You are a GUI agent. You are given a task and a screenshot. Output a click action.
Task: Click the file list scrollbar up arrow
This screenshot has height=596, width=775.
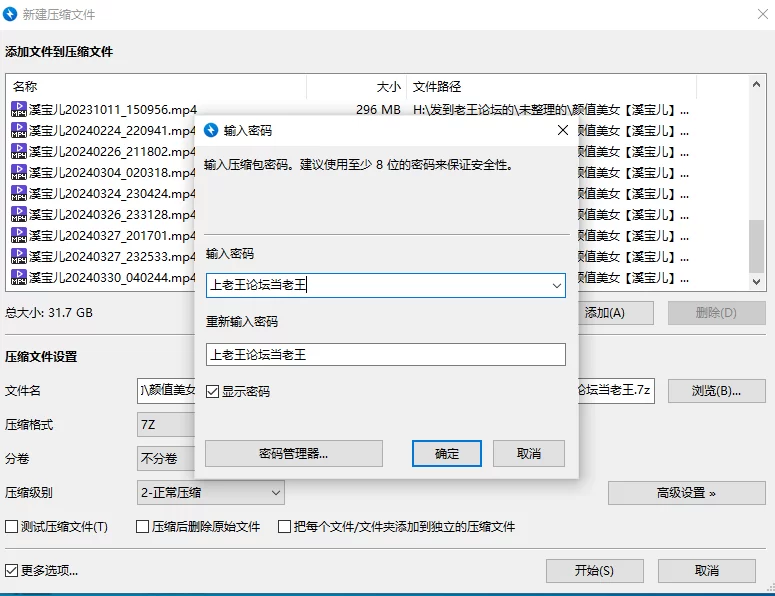tap(756, 85)
